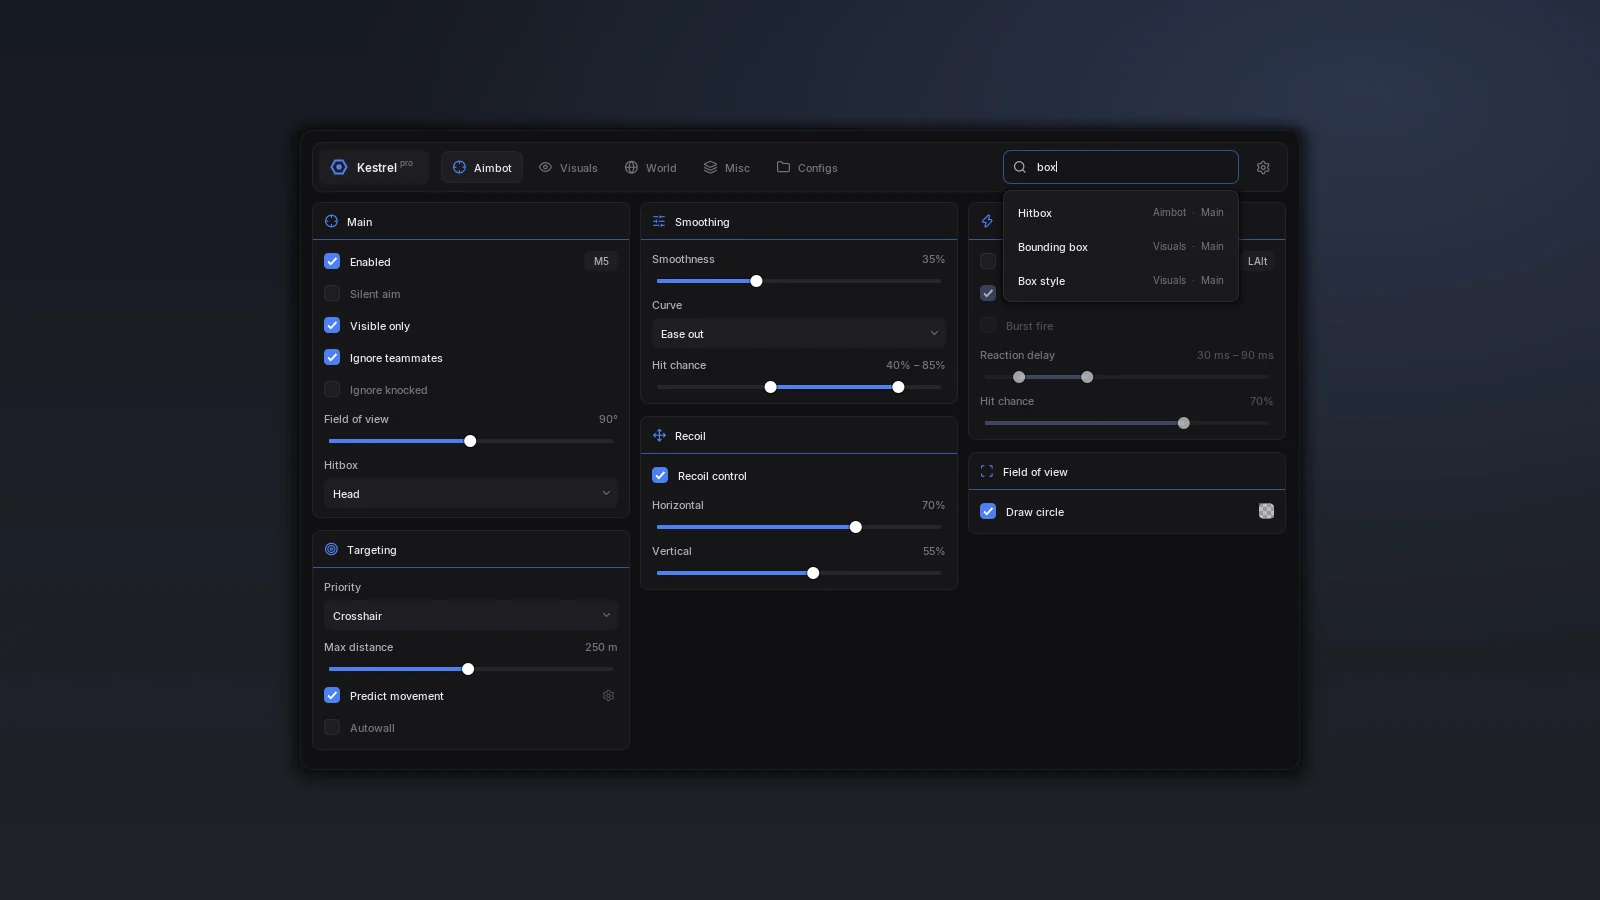Open the Hitbox dropdown showing Head
The height and width of the screenshot is (900, 1600).
(471, 494)
